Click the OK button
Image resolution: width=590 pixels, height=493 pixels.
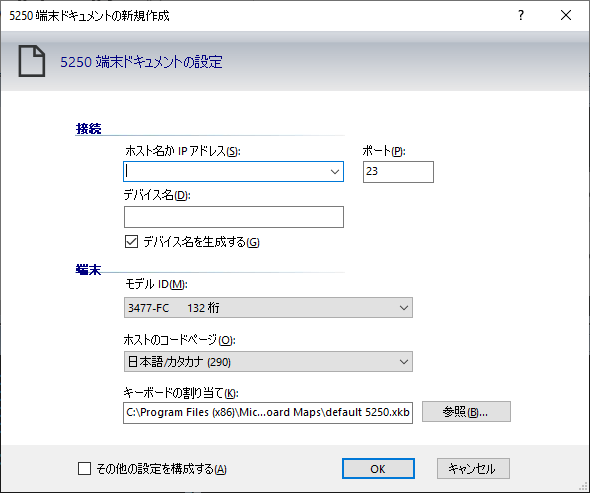pyautogui.click(x=378, y=469)
